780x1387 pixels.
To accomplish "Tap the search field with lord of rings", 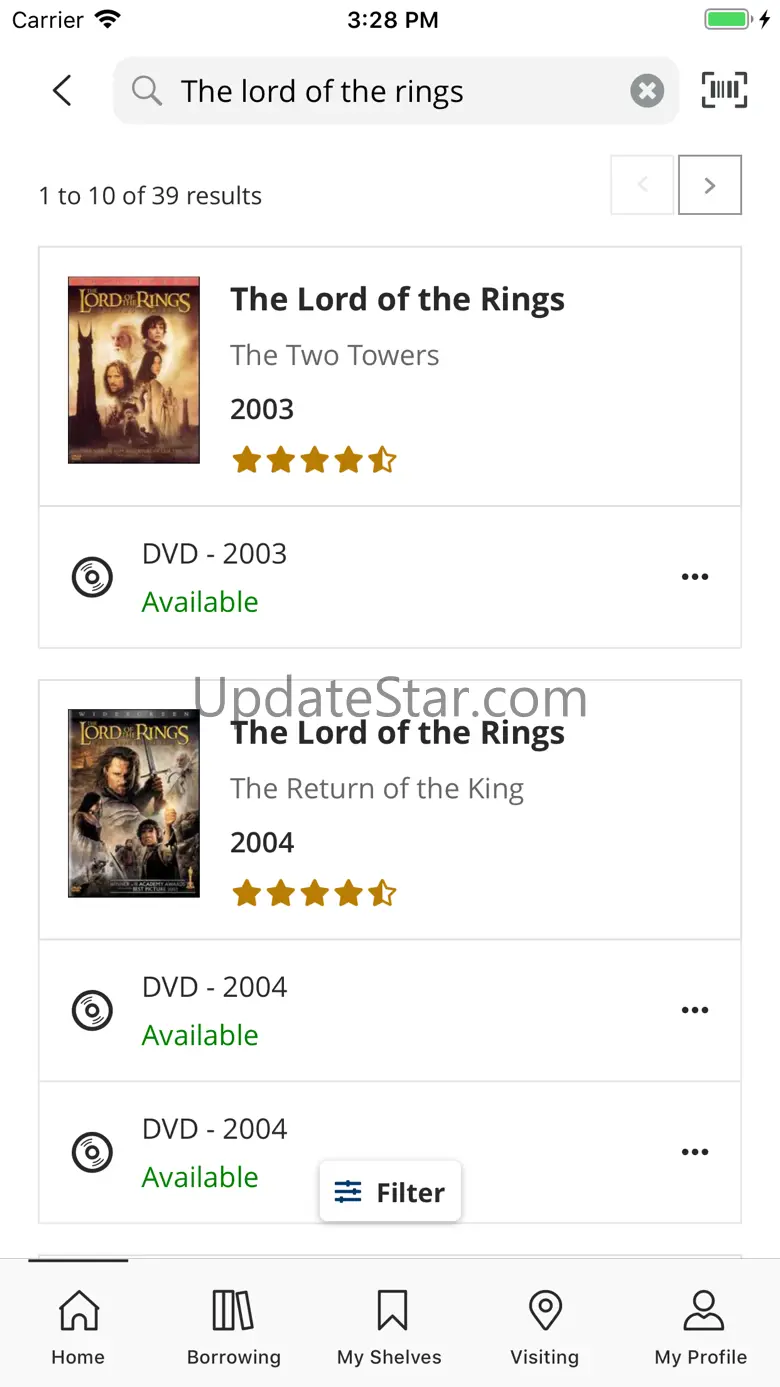I will tap(396, 91).
